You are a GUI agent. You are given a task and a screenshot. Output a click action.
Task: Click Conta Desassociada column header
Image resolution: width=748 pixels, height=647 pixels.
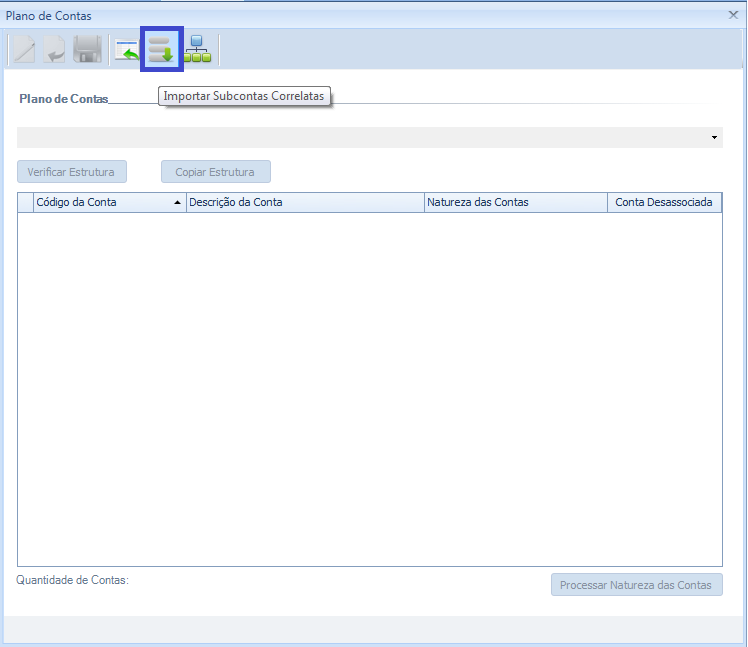[663, 202]
